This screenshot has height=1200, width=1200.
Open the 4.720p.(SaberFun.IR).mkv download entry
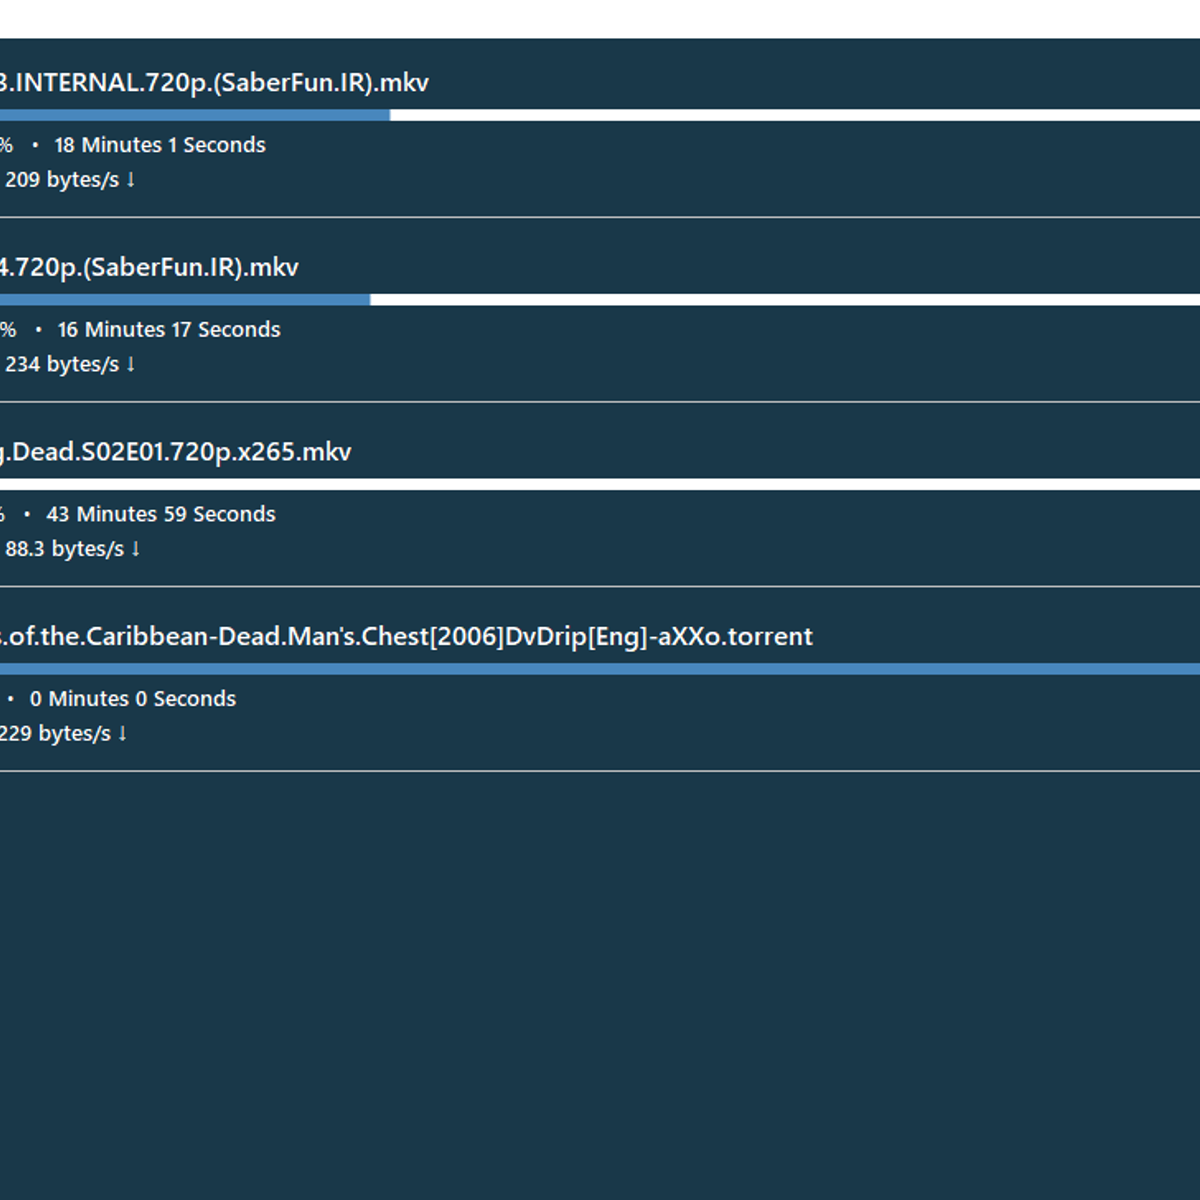[149, 268]
